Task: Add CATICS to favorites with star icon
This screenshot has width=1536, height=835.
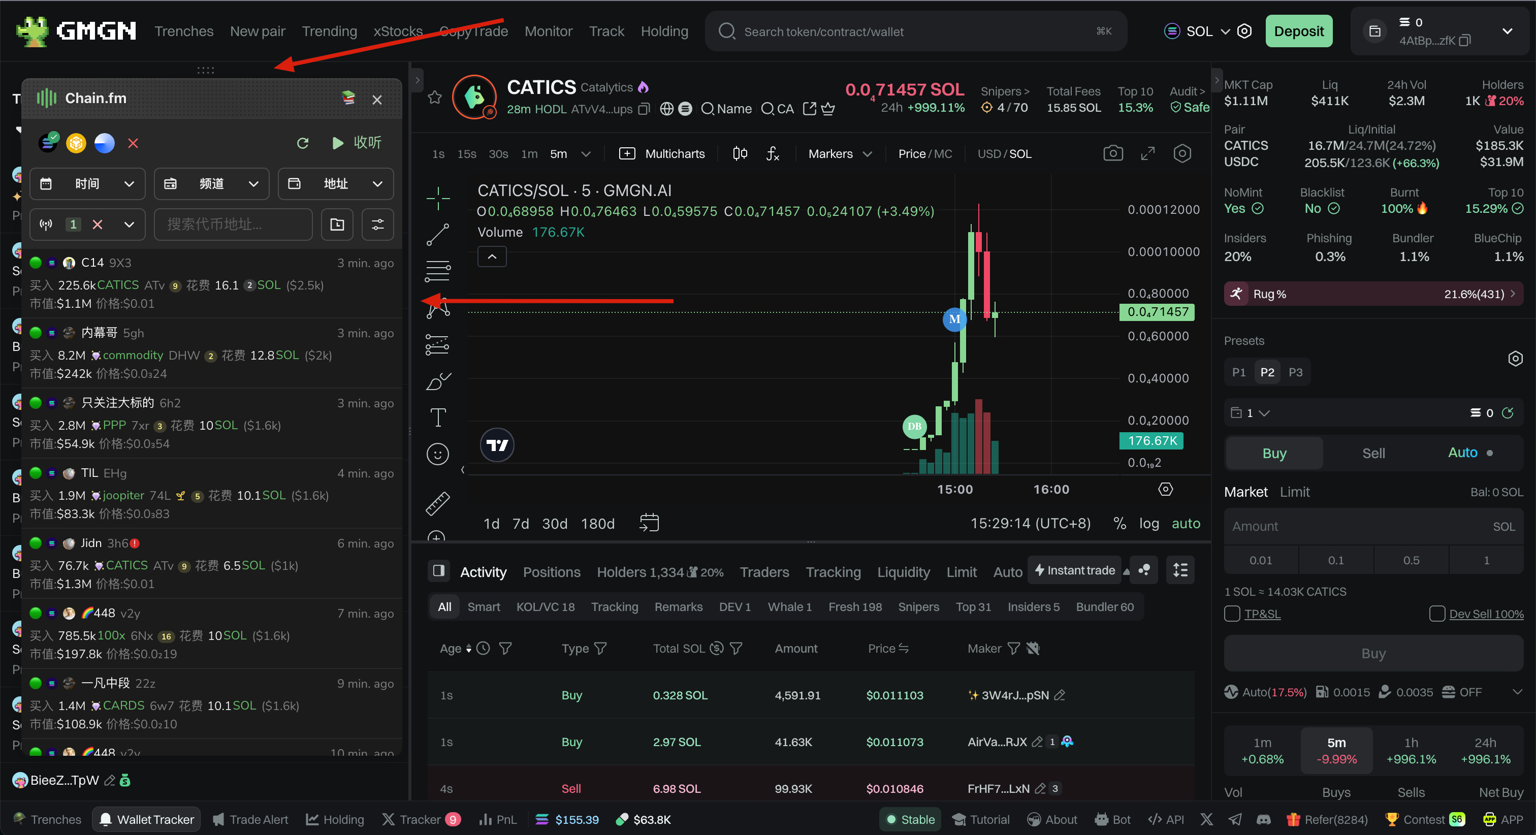Action: tap(434, 97)
